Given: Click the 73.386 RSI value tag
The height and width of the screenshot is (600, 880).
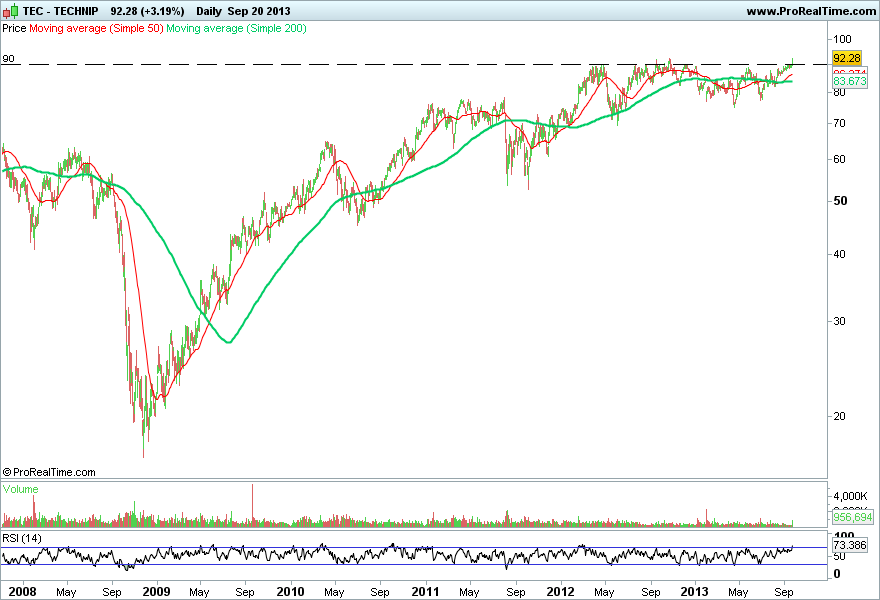Looking at the screenshot, I should coord(850,545).
